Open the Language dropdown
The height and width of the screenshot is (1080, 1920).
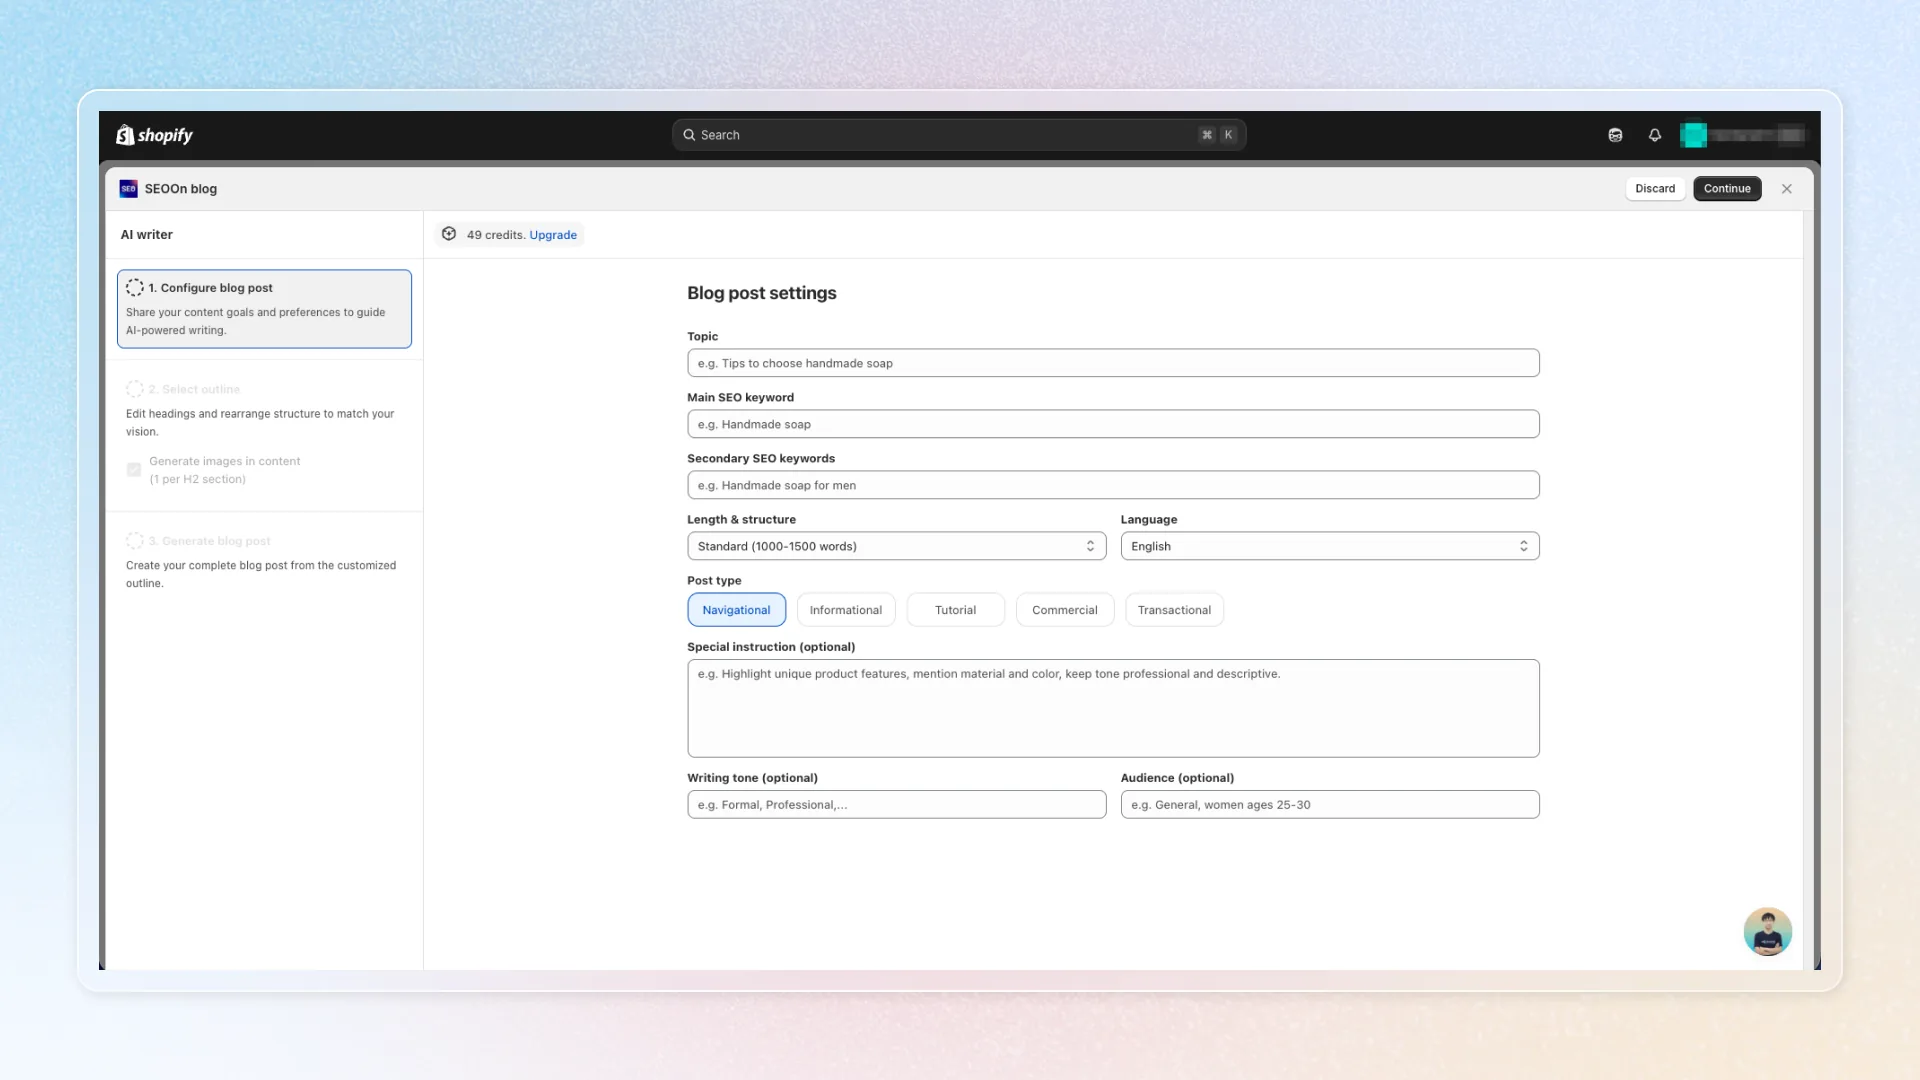(x=1330, y=546)
